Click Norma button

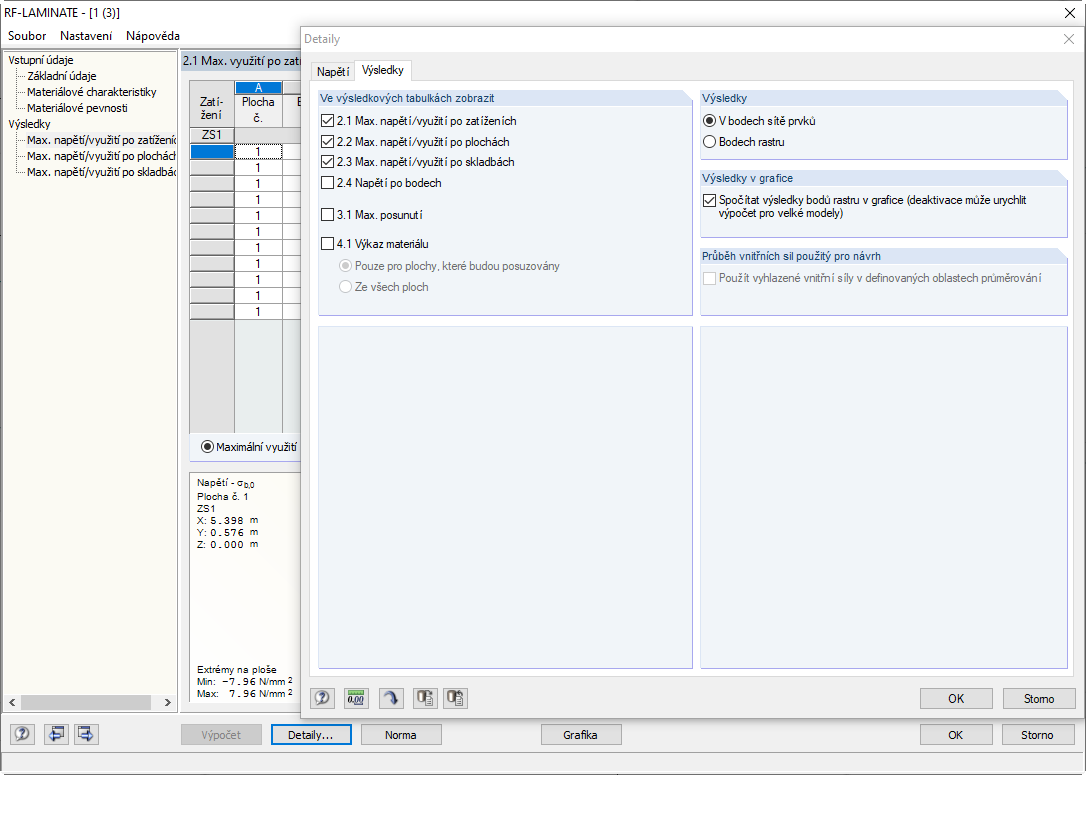[x=401, y=735]
